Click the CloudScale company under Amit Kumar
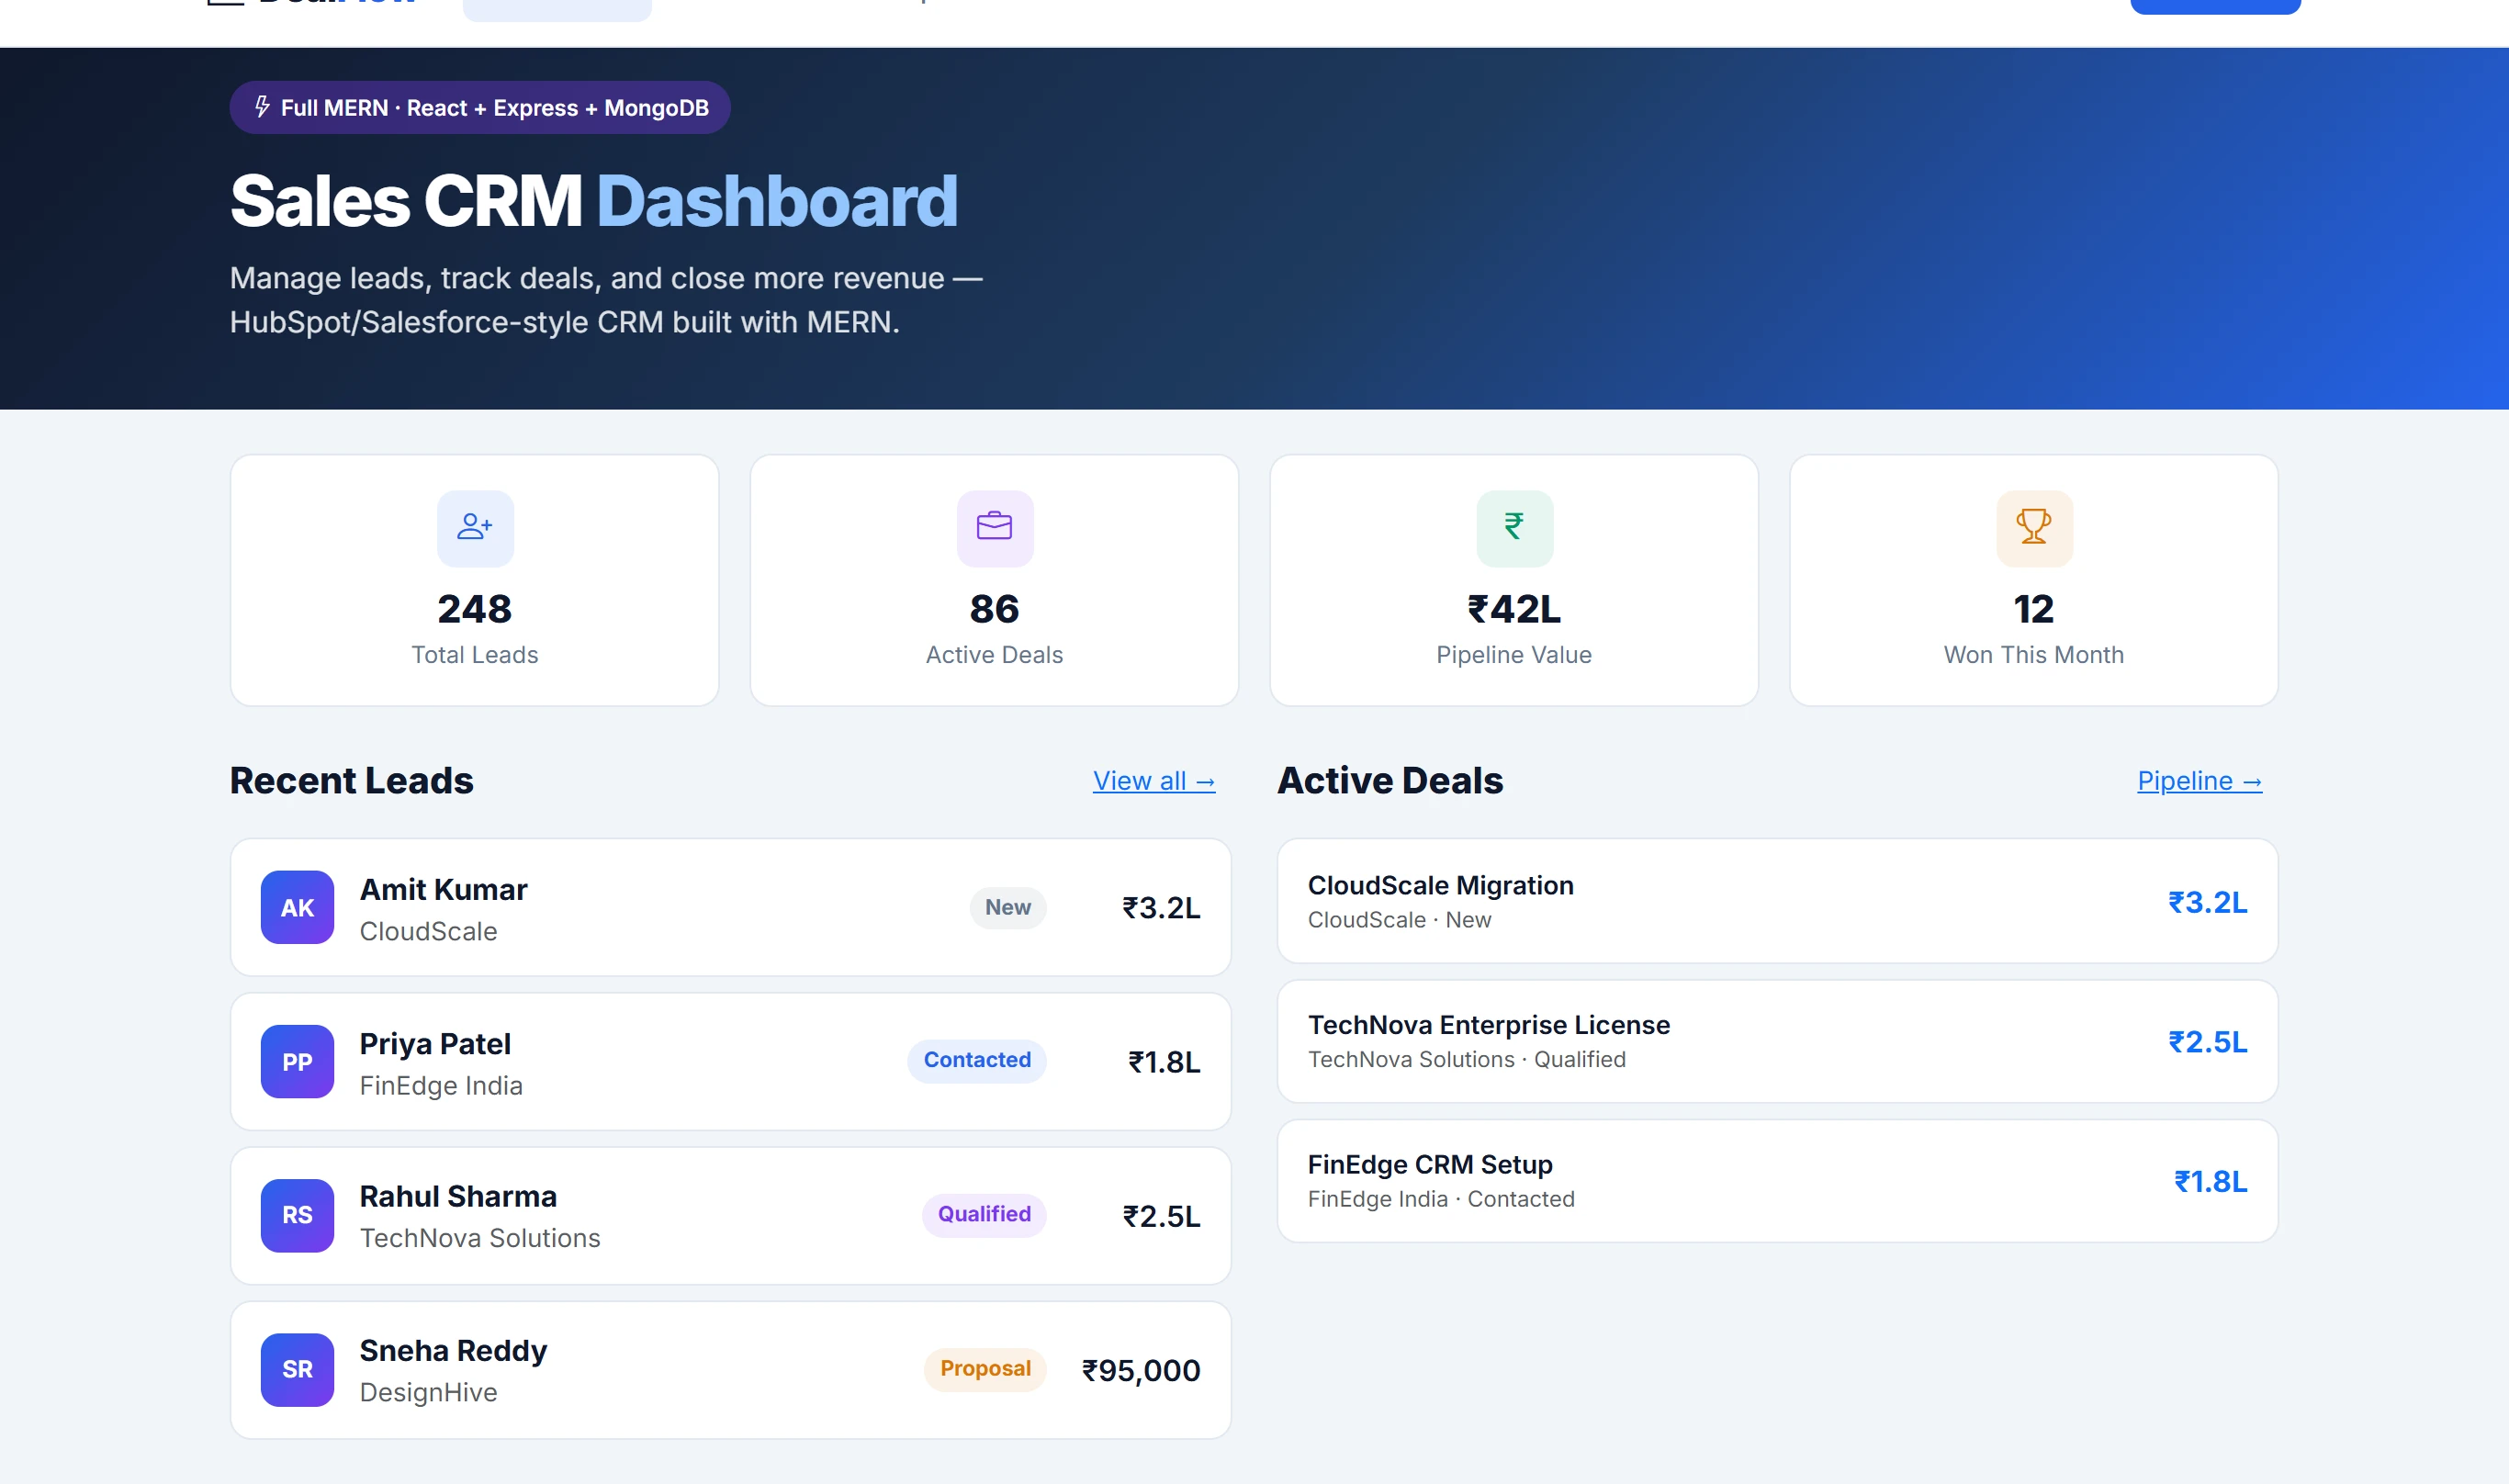The height and width of the screenshot is (1484, 2509). 428,931
